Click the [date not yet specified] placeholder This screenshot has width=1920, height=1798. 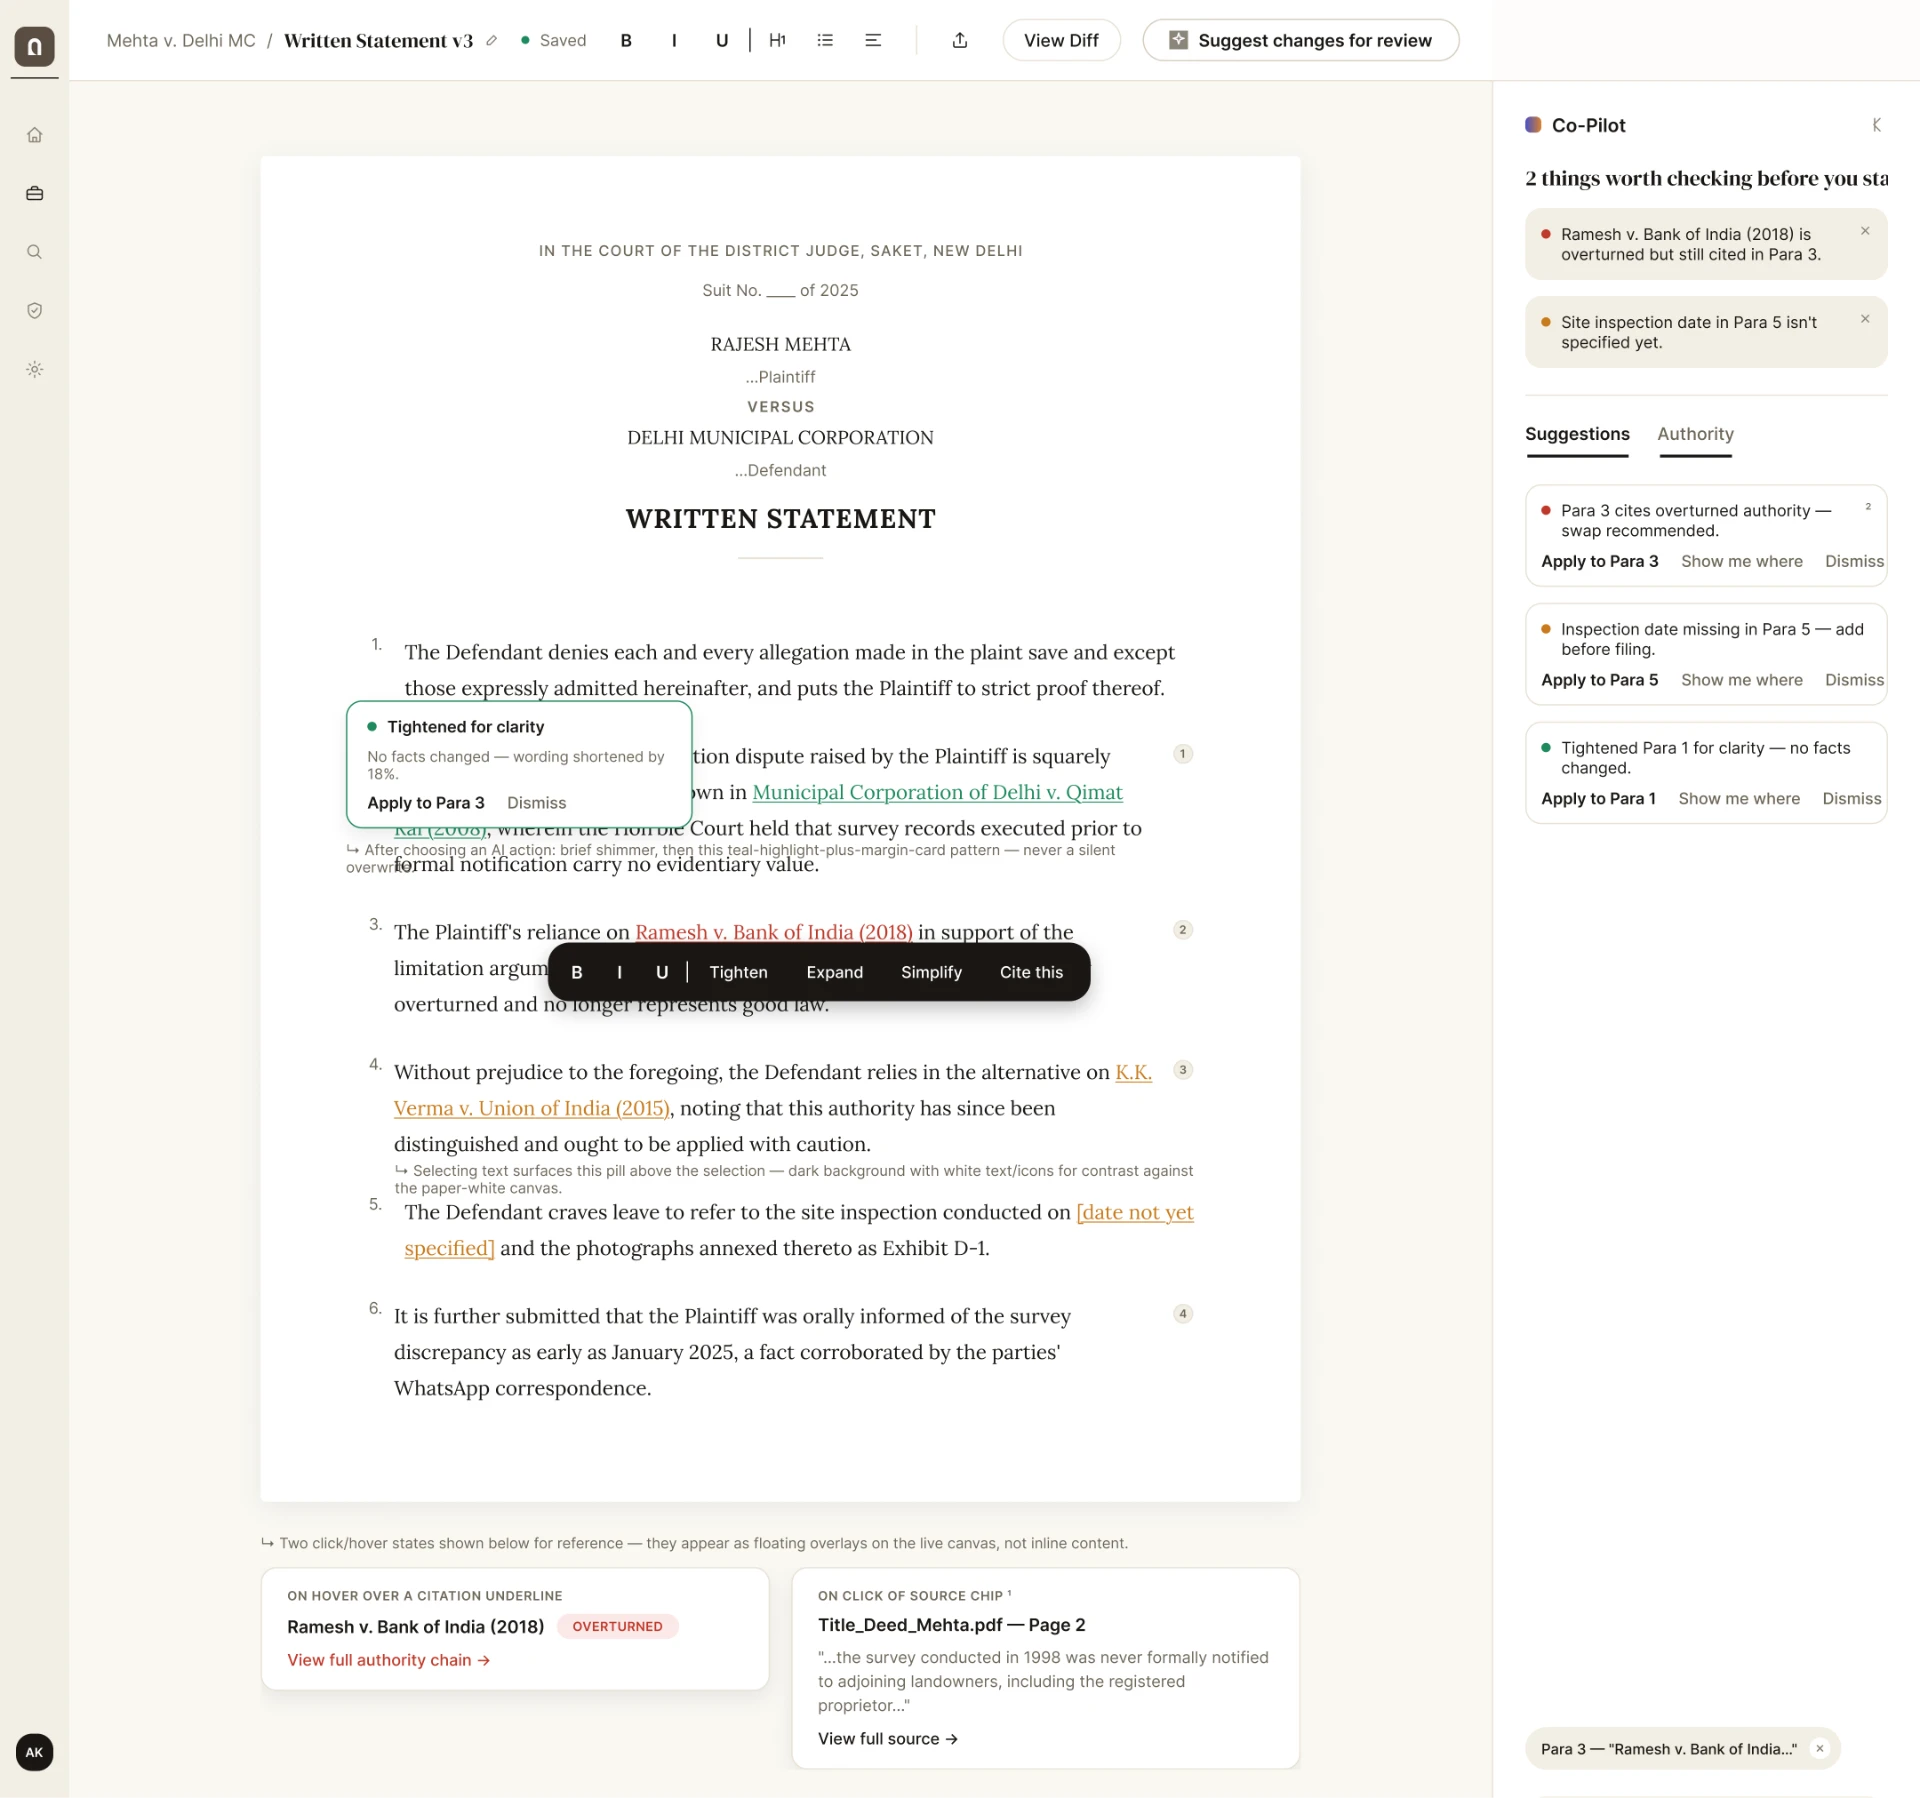click(1134, 1212)
